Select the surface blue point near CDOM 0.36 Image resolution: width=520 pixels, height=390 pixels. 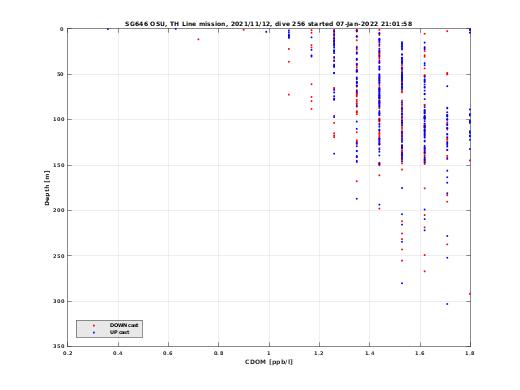(108, 29)
